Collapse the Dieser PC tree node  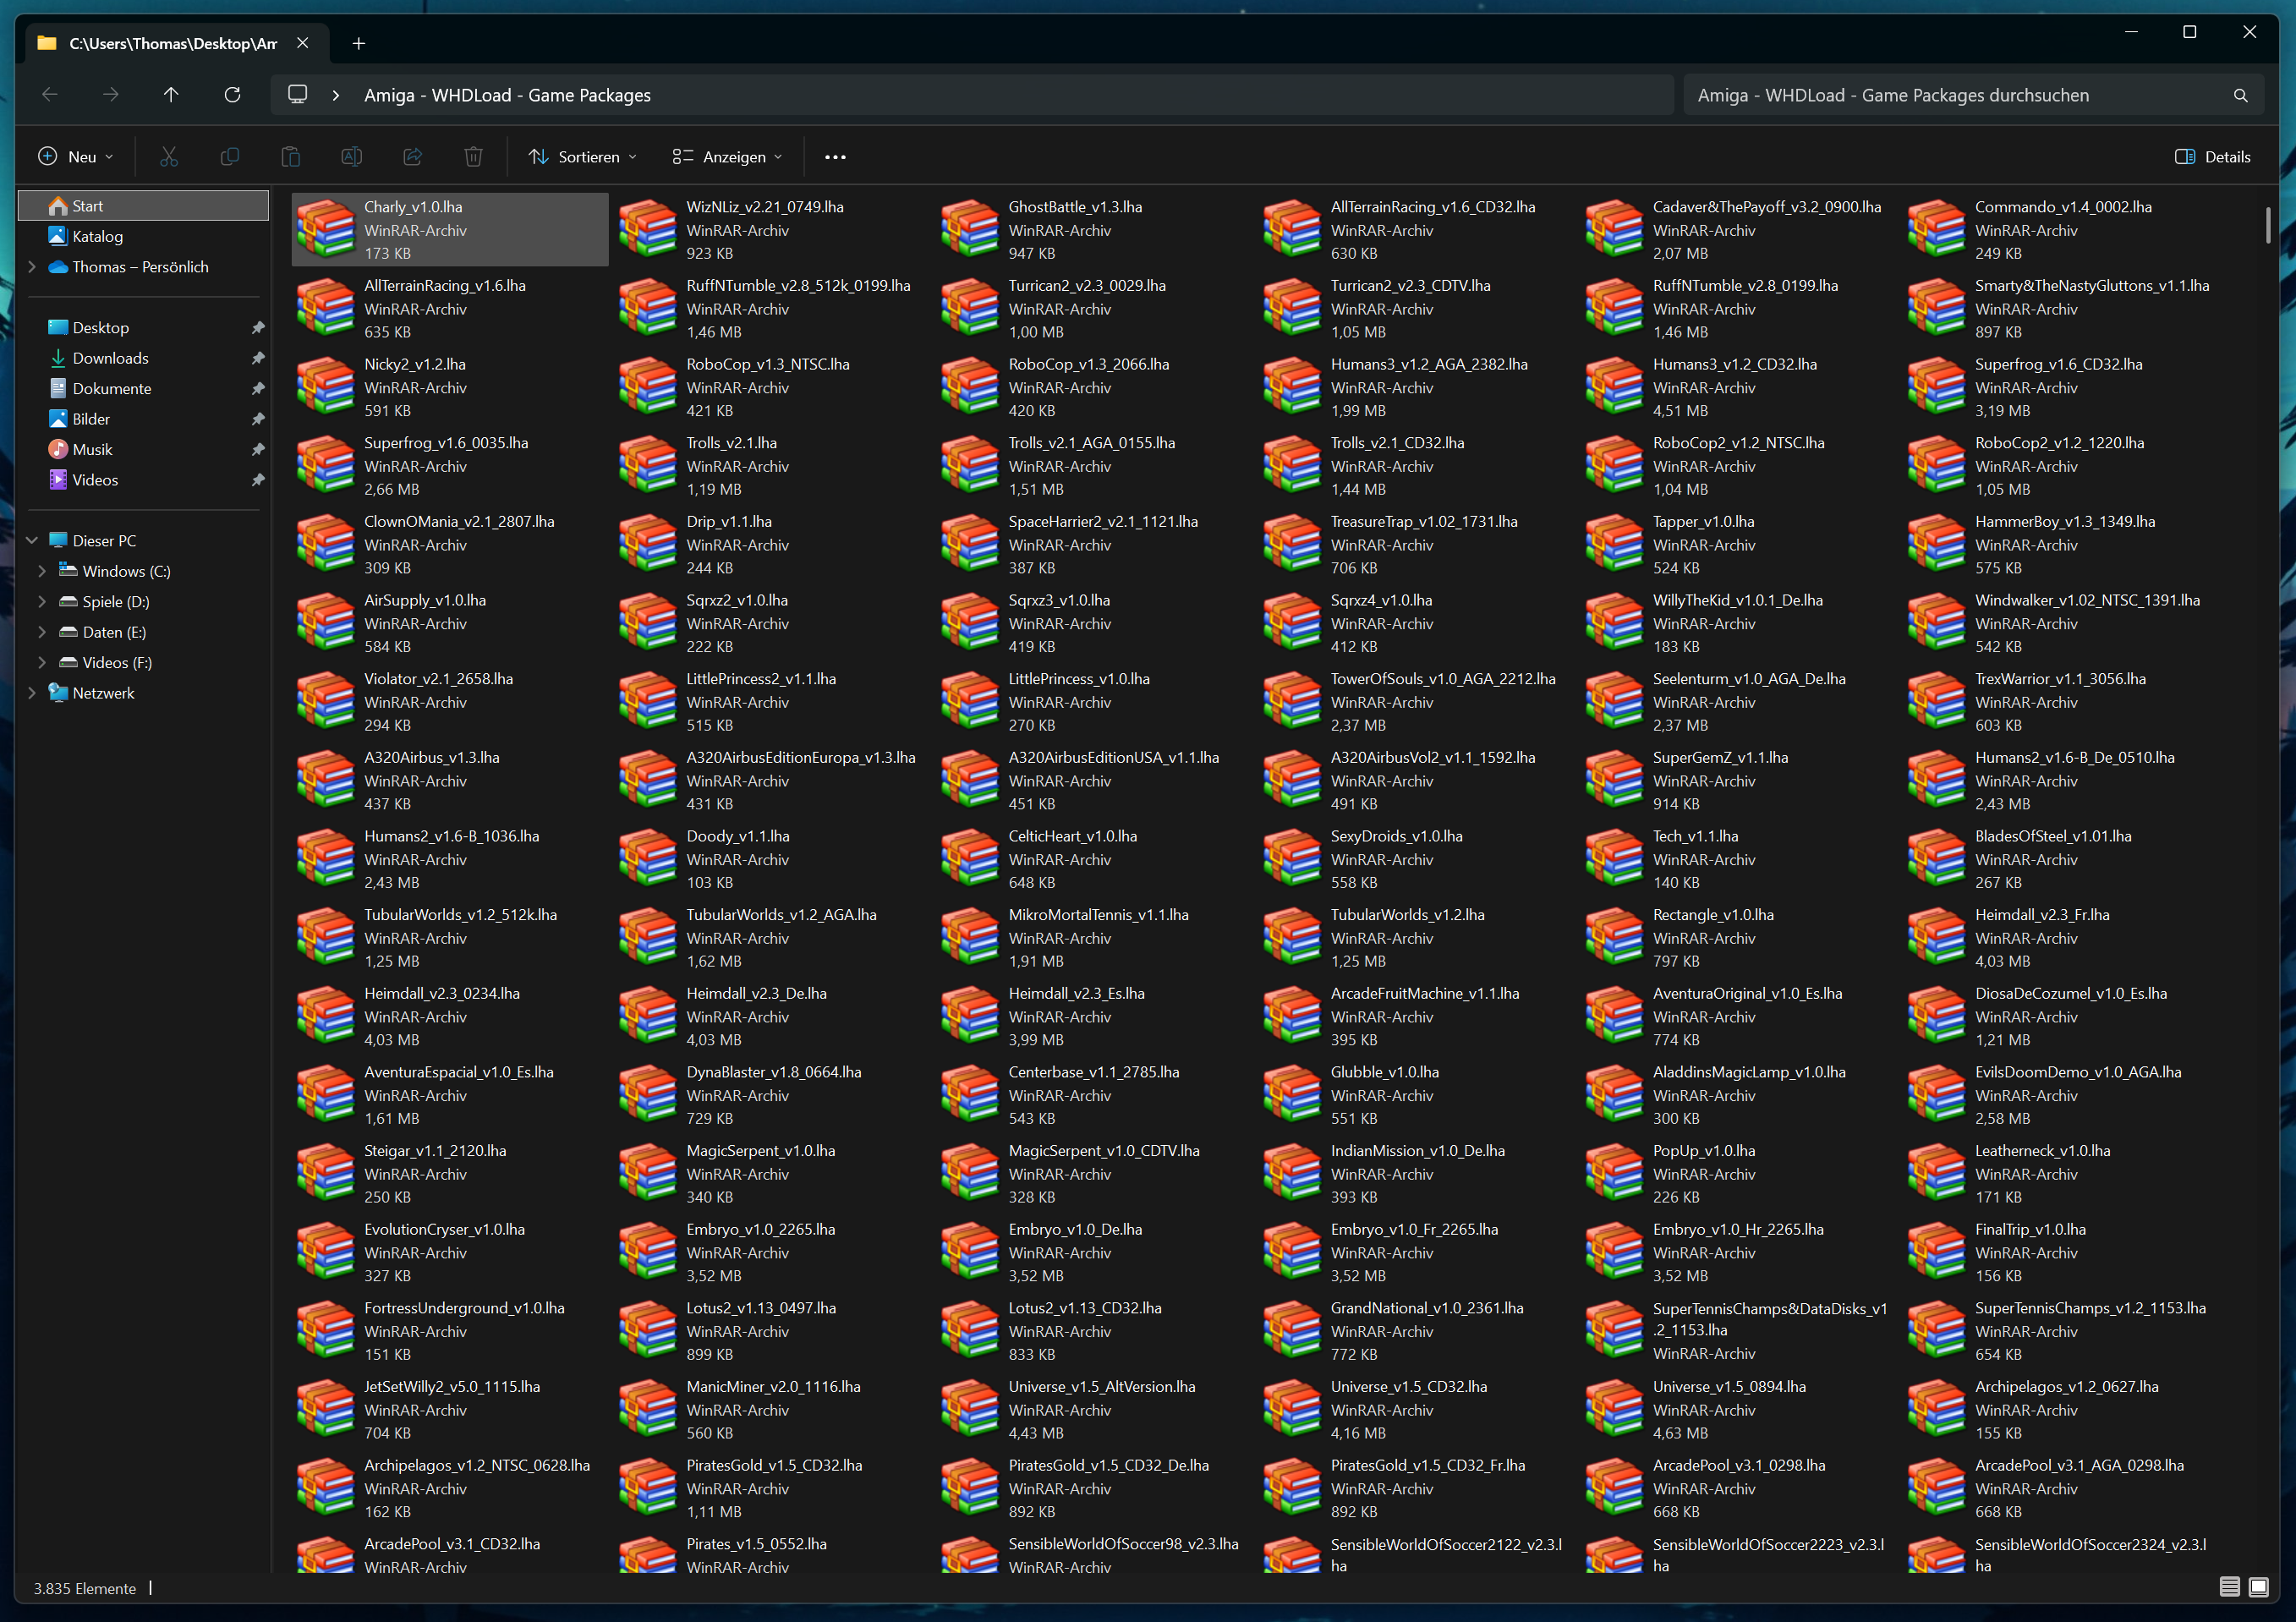point(32,541)
